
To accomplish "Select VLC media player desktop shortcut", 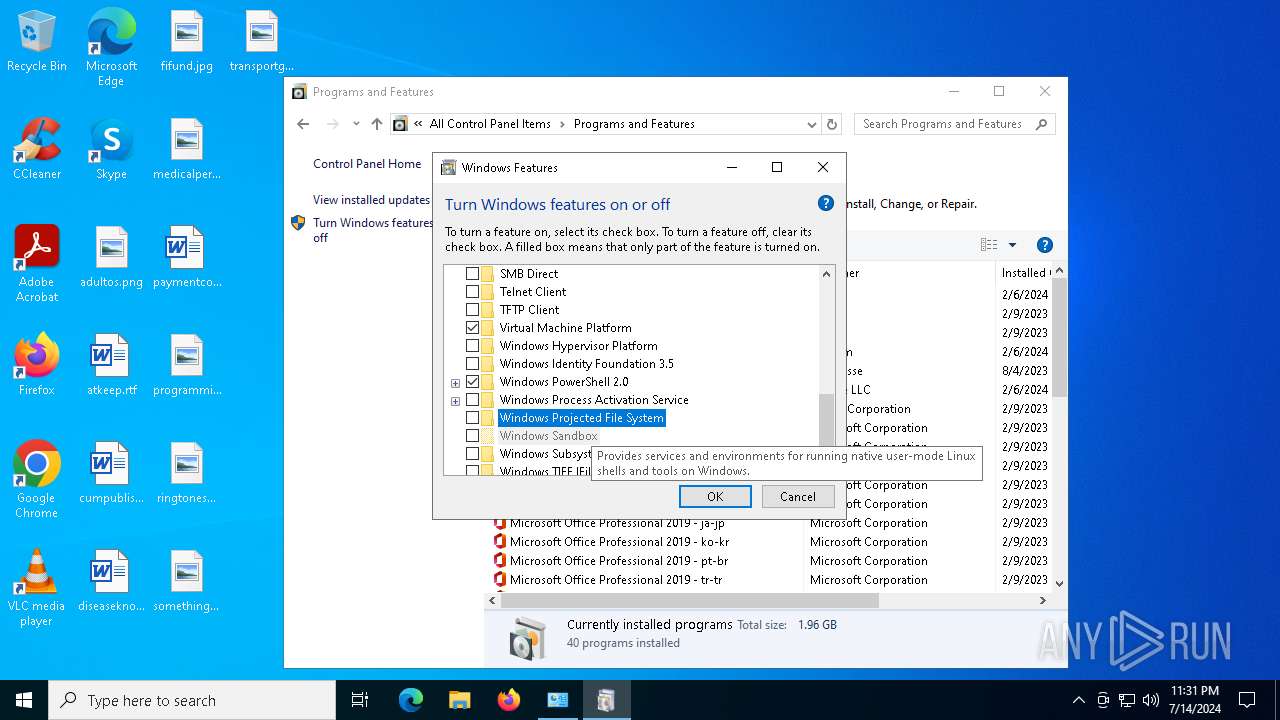I will point(37,588).
